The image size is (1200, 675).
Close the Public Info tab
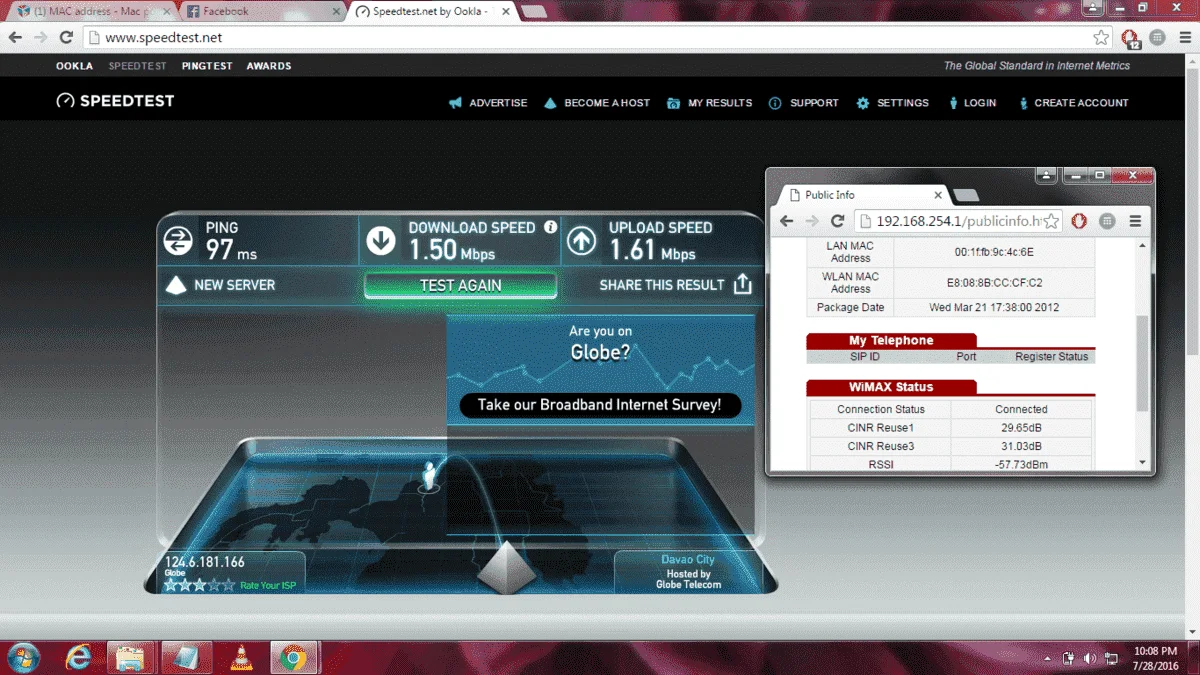[x=938, y=195]
